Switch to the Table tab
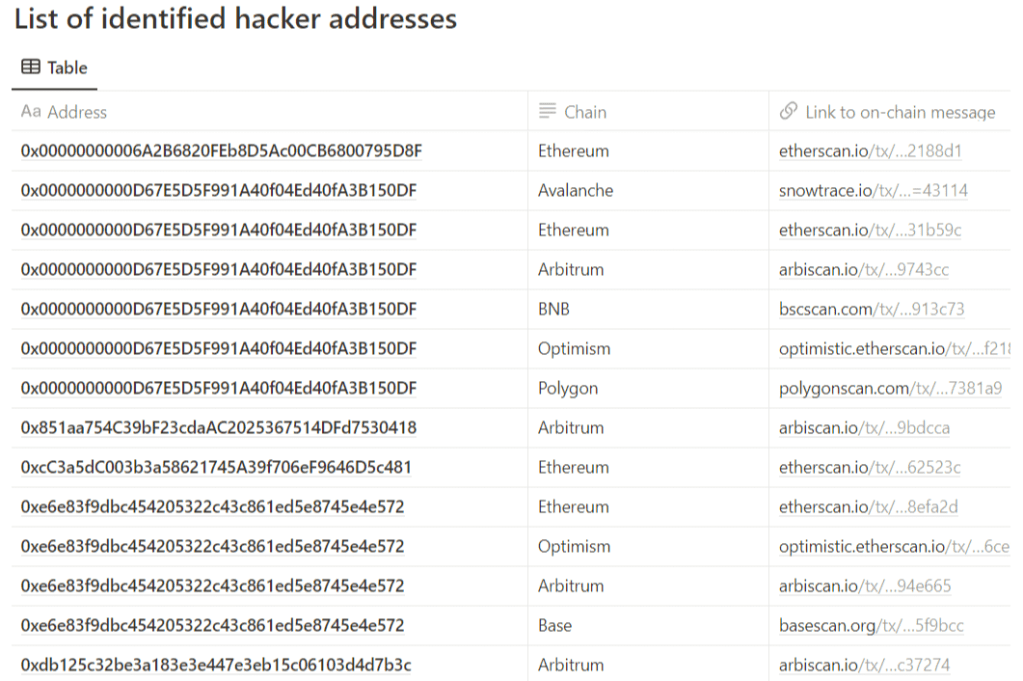This screenshot has height=681, width=1023. point(54,68)
